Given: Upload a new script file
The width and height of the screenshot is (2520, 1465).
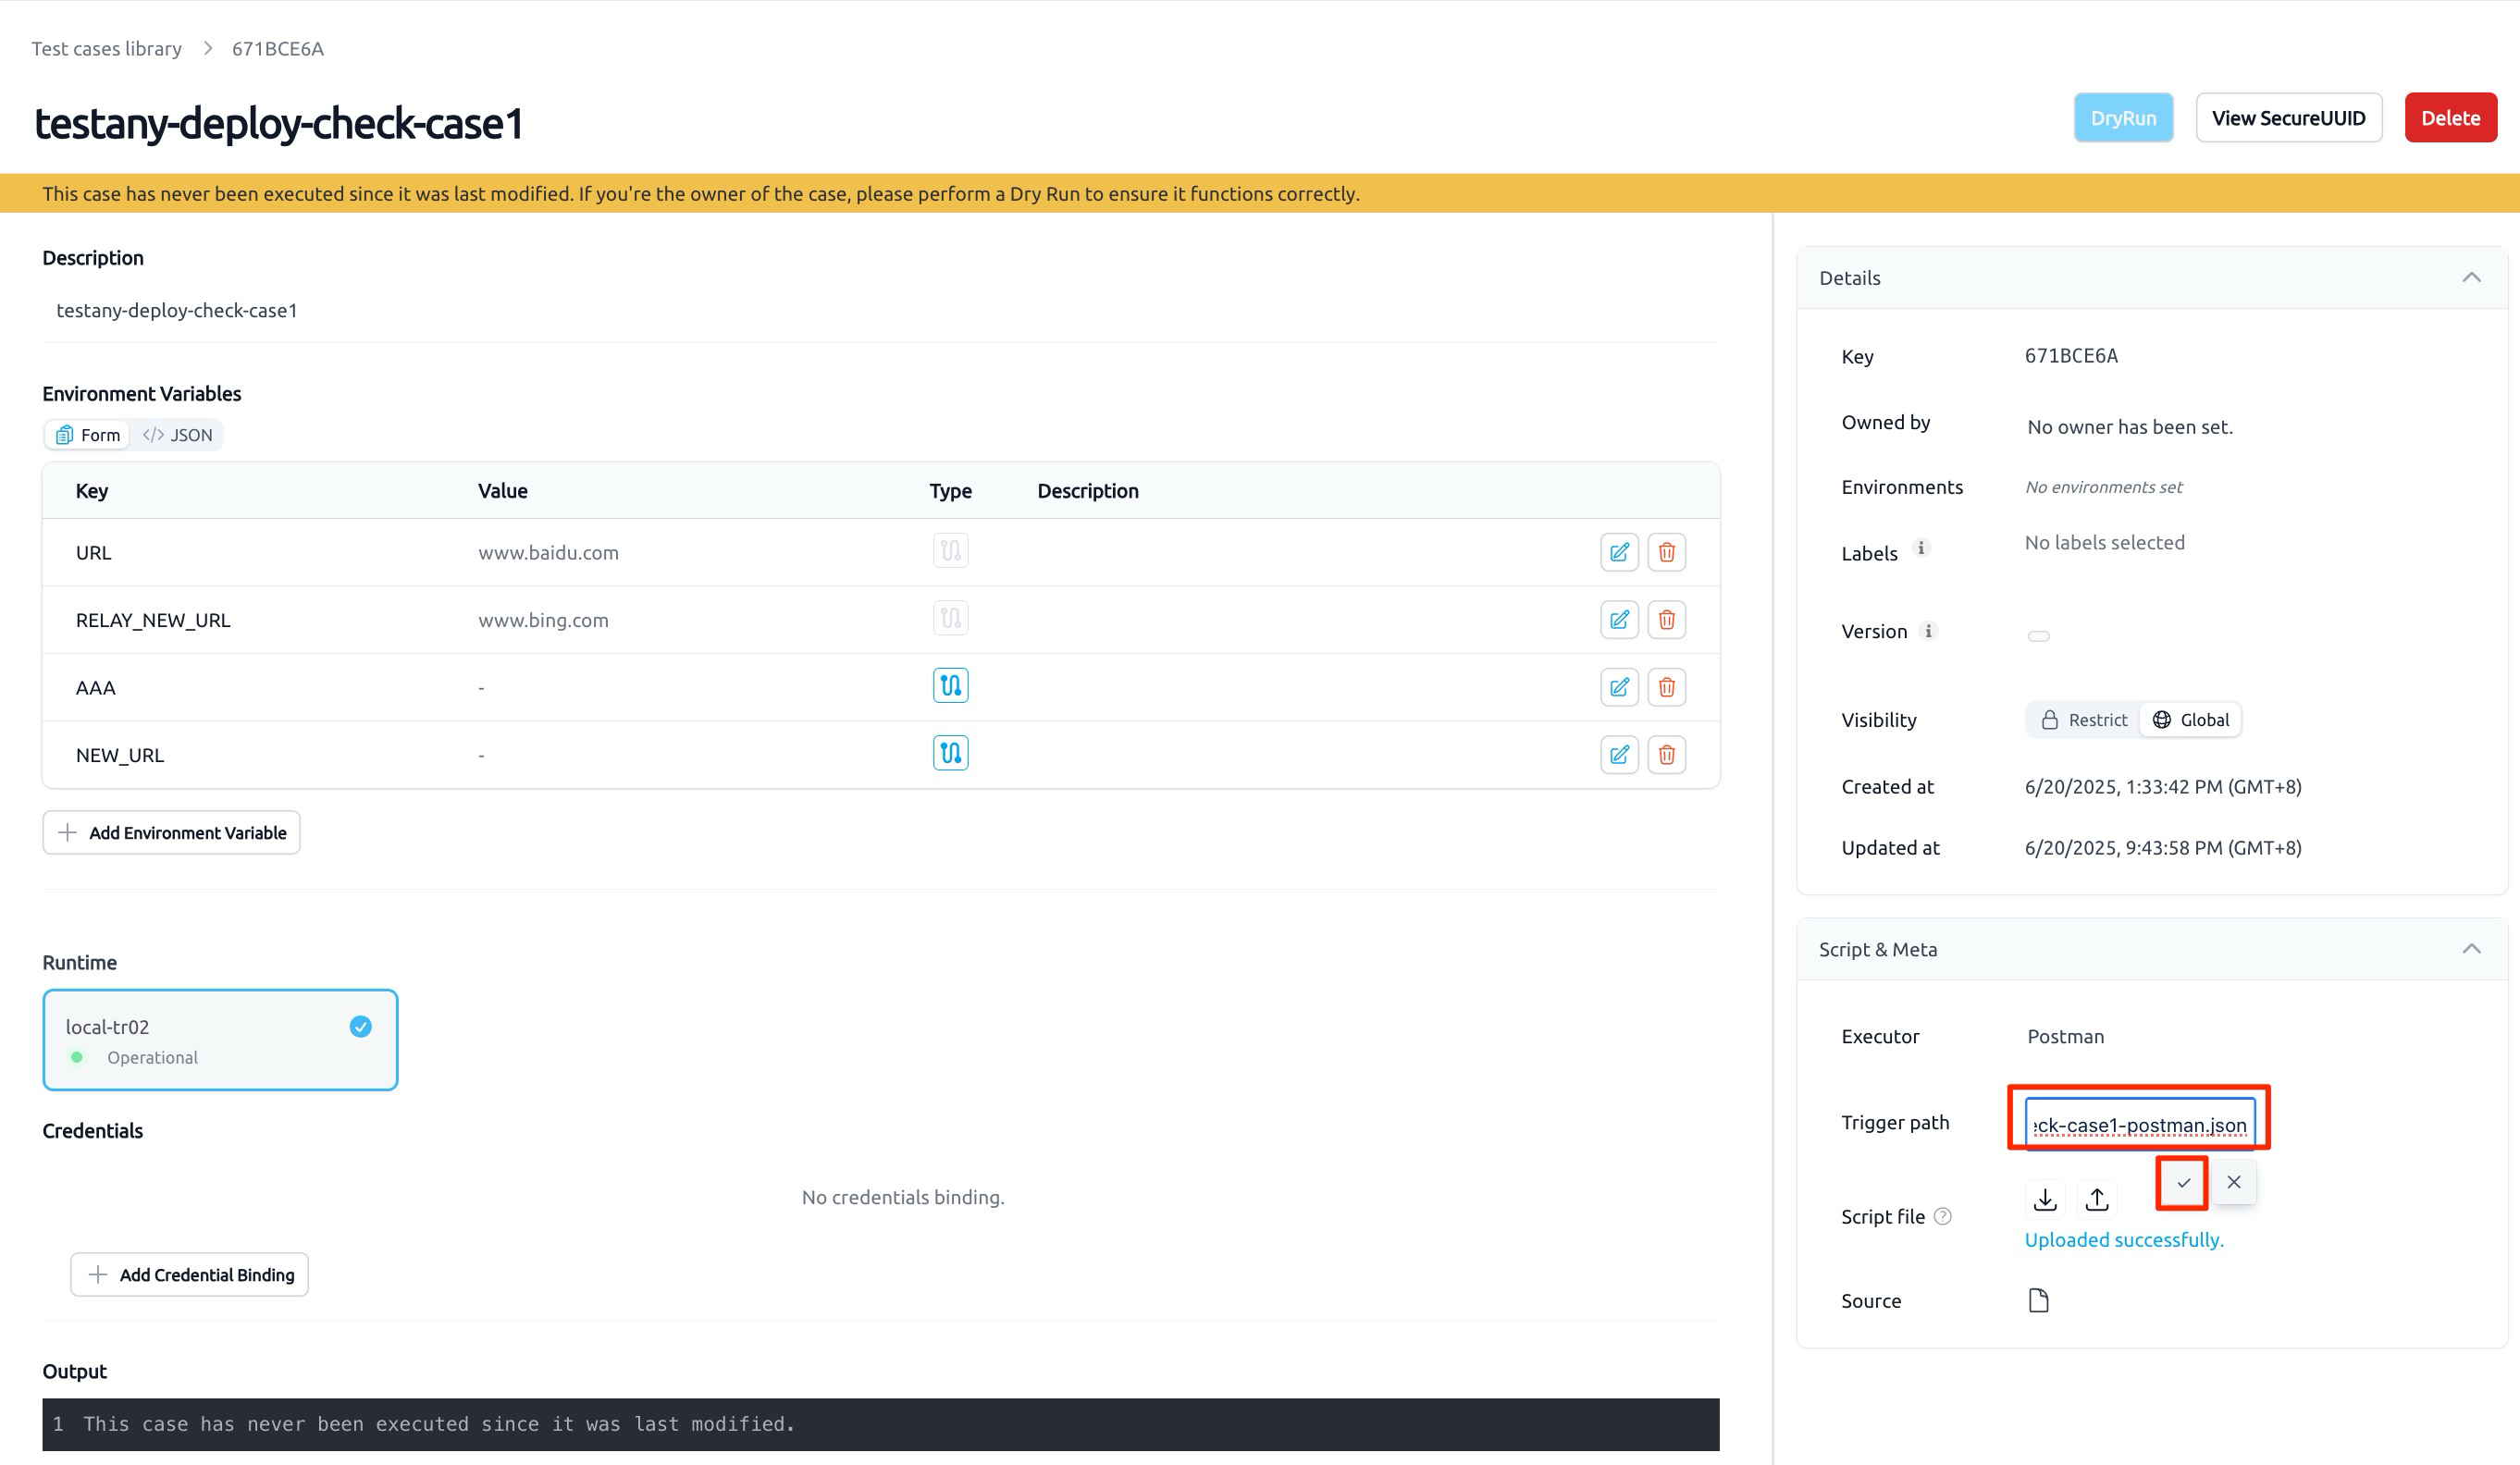Looking at the screenshot, I should coord(2097,1199).
